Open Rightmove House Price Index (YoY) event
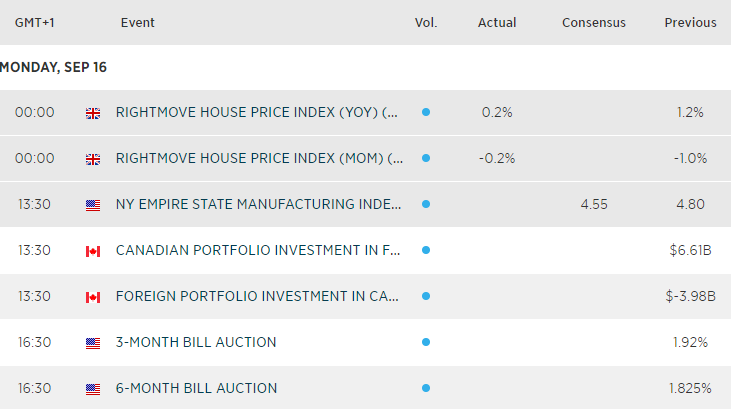Viewport: 731px width, 409px height. tap(259, 113)
